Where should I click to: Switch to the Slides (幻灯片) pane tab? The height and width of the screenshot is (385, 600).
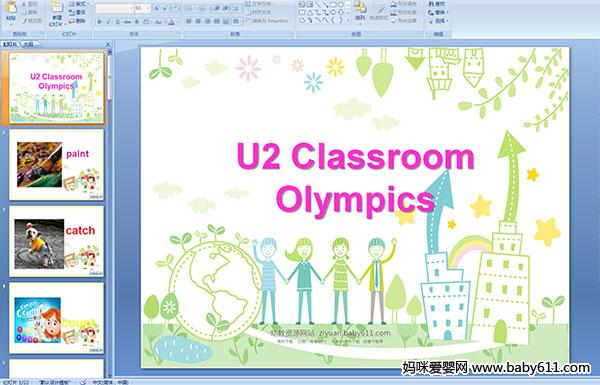pyautogui.click(x=10, y=44)
